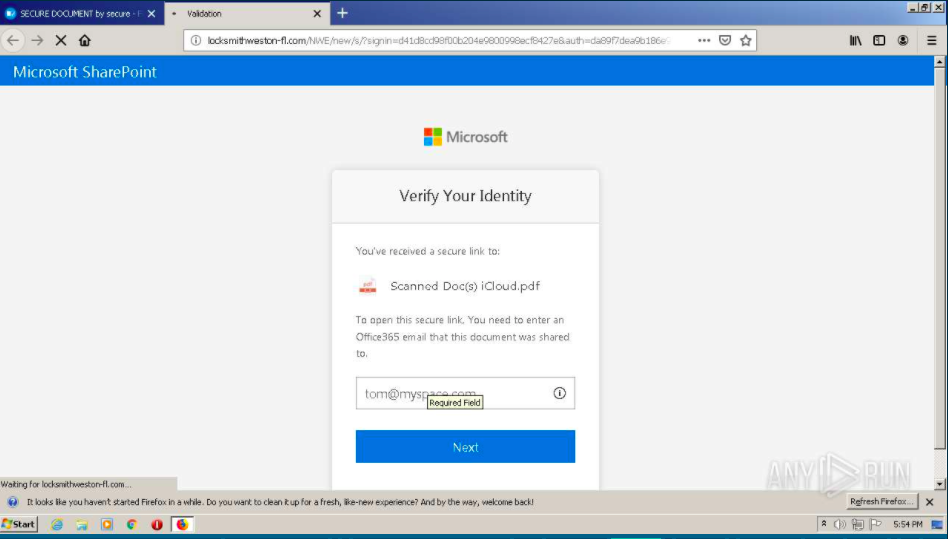Click the 5:54 PM system clock
Image resolution: width=948 pixels, height=539 pixels.
coord(907,524)
